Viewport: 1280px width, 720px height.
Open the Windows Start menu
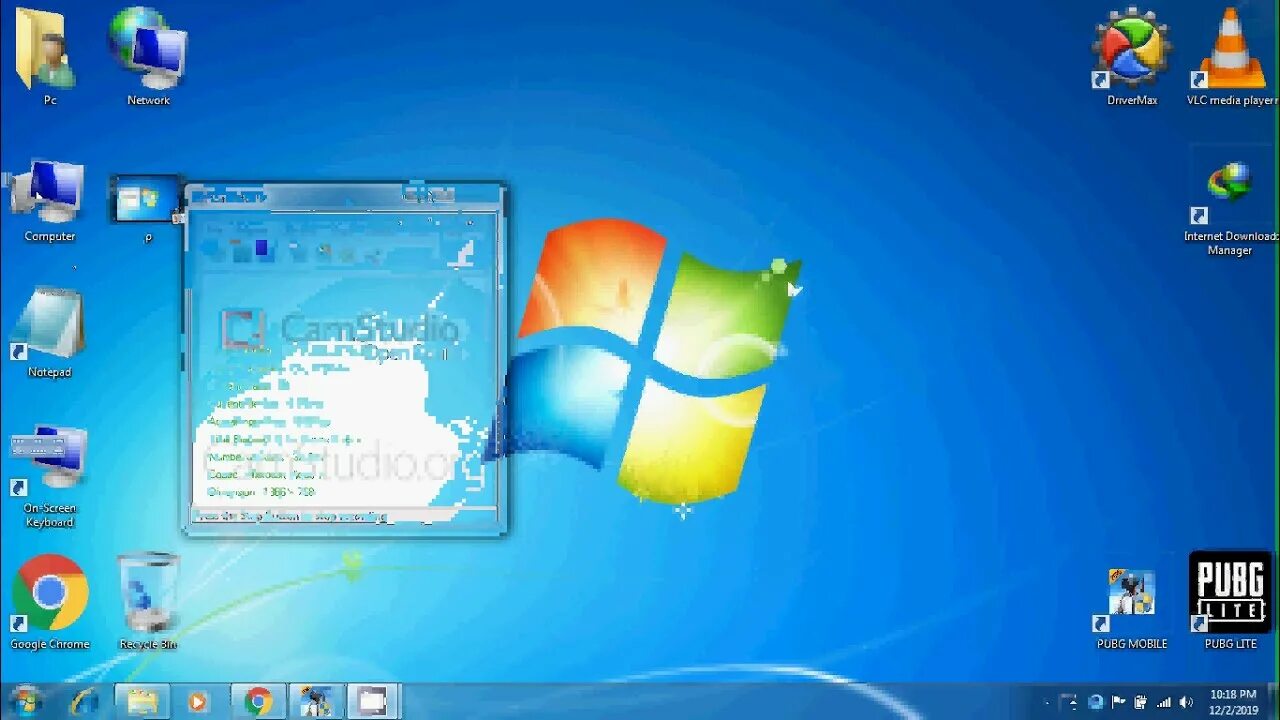pos(25,702)
